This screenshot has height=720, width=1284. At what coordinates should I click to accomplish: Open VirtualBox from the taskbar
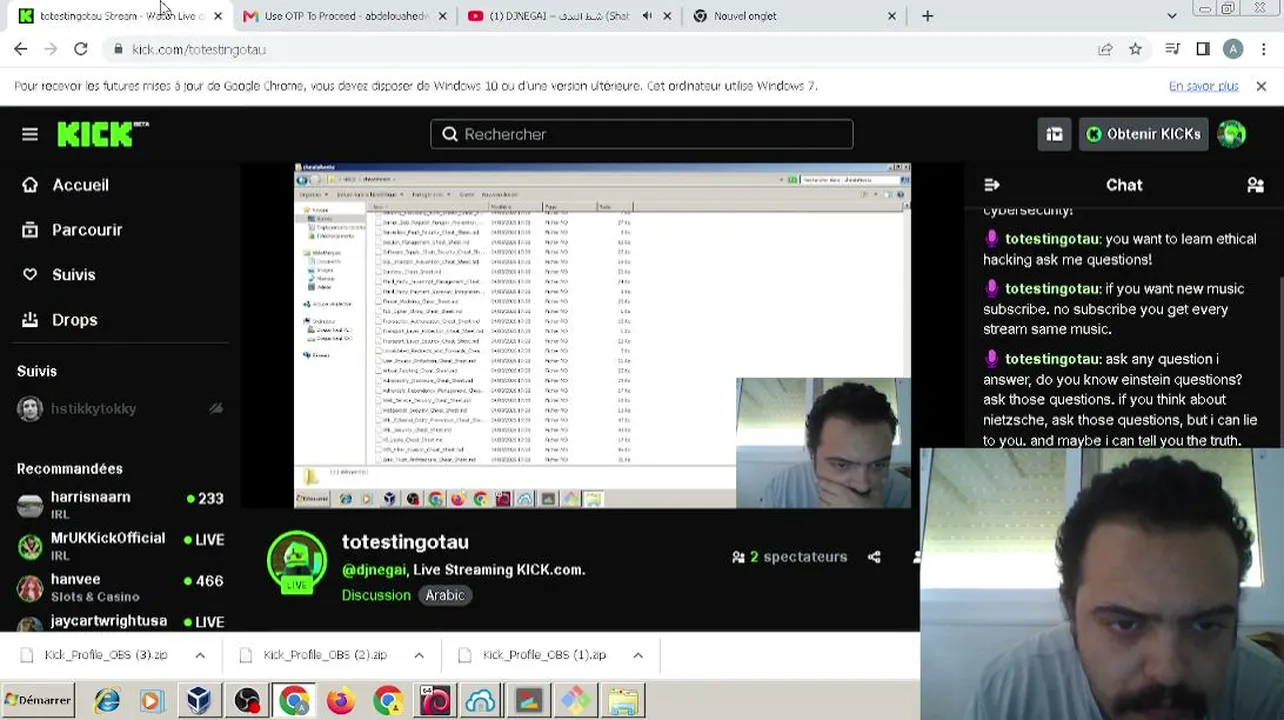[x=199, y=701]
